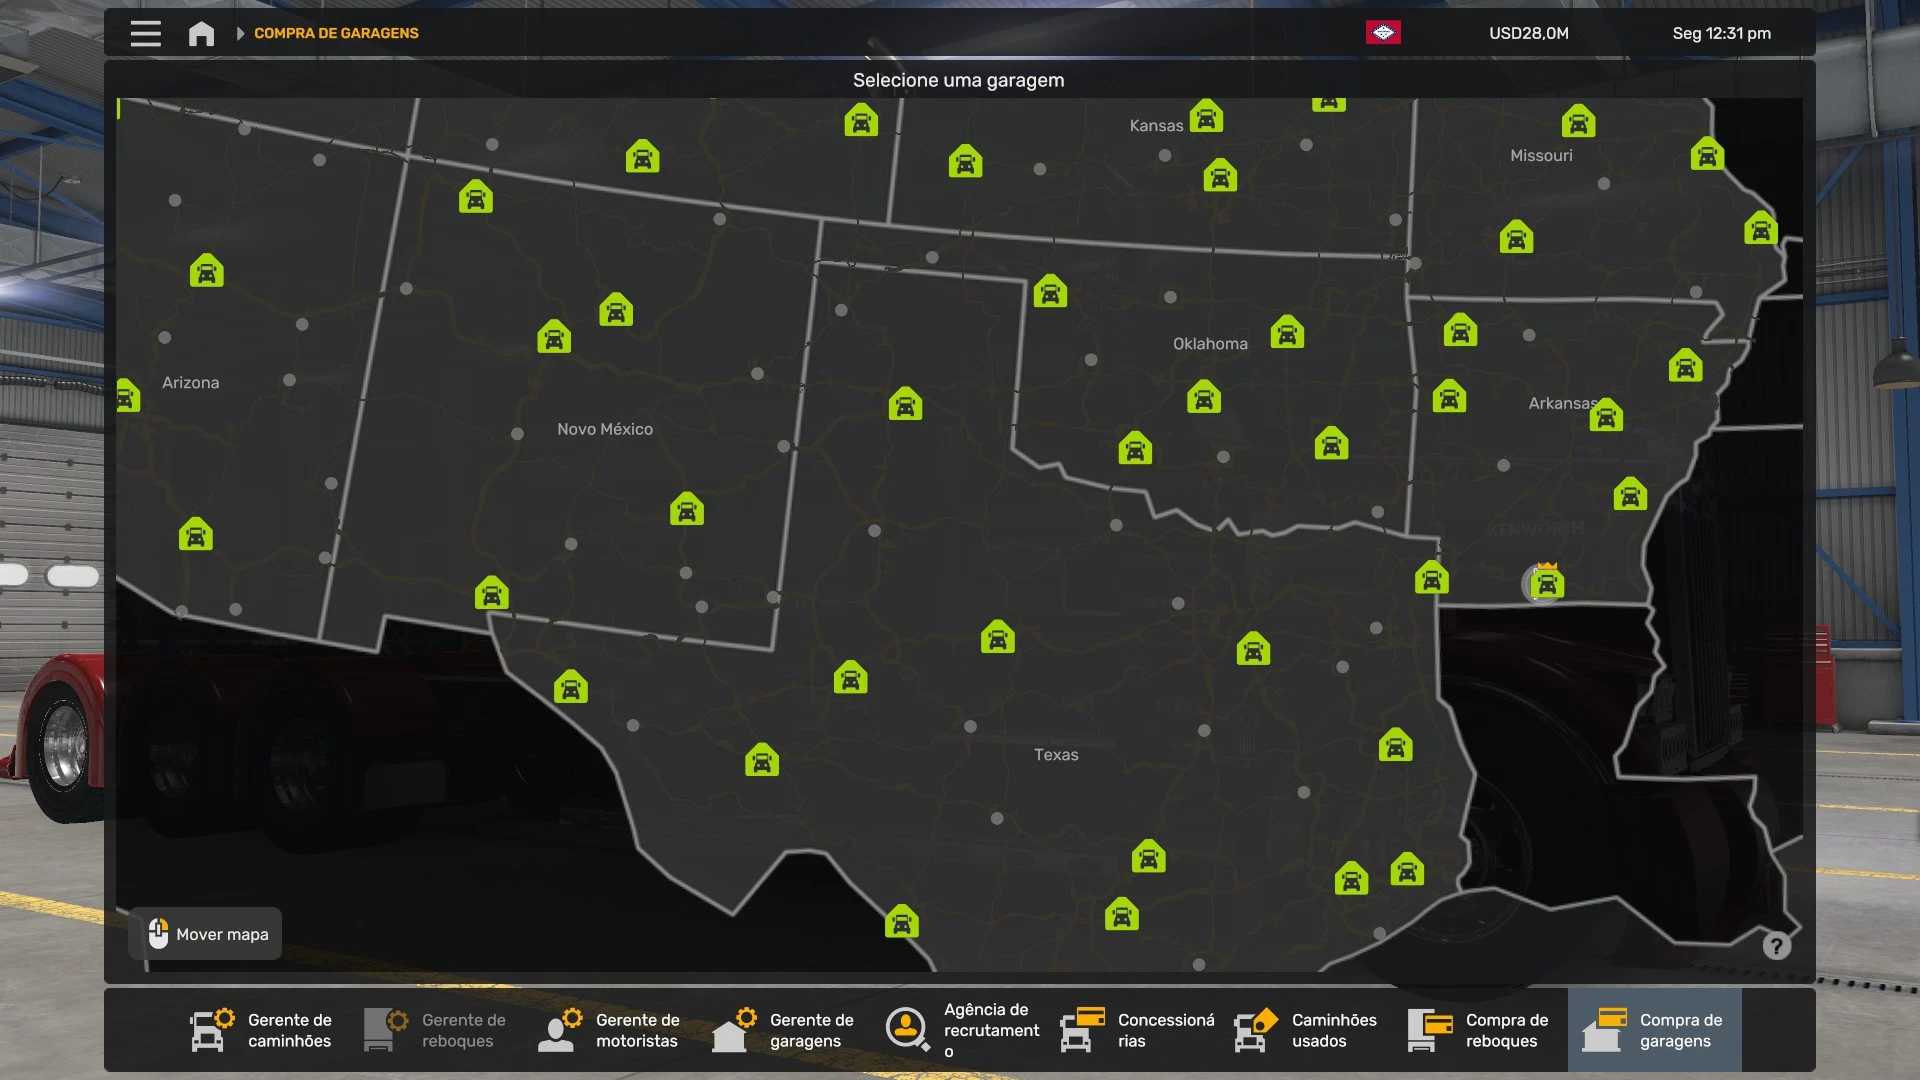Select the headquarters garage with crown
The height and width of the screenshot is (1080, 1920).
point(1546,583)
